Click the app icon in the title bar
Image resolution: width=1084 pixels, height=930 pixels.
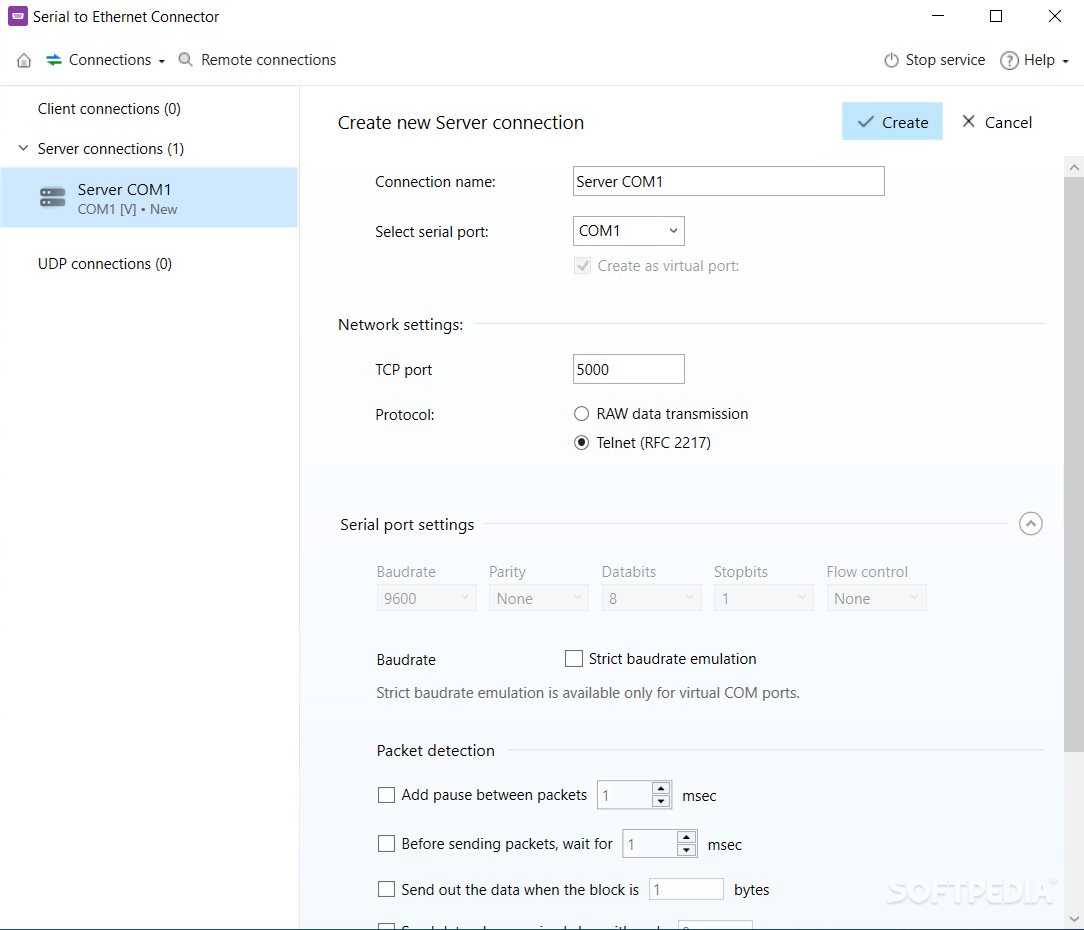pos(17,16)
